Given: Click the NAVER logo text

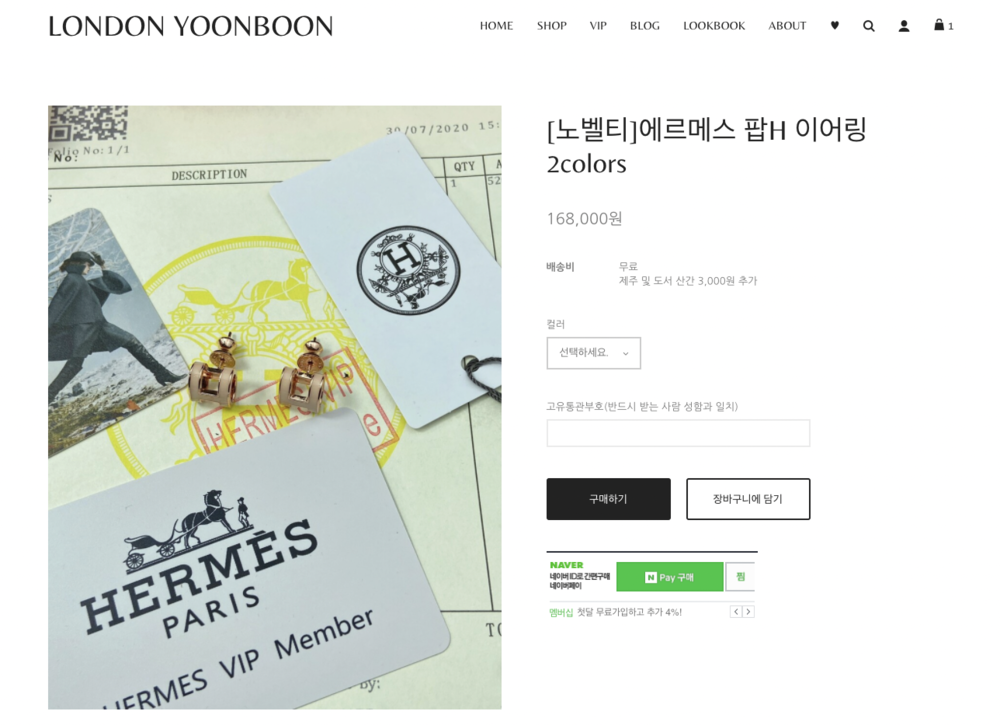Looking at the screenshot, I should click(566, 565).
